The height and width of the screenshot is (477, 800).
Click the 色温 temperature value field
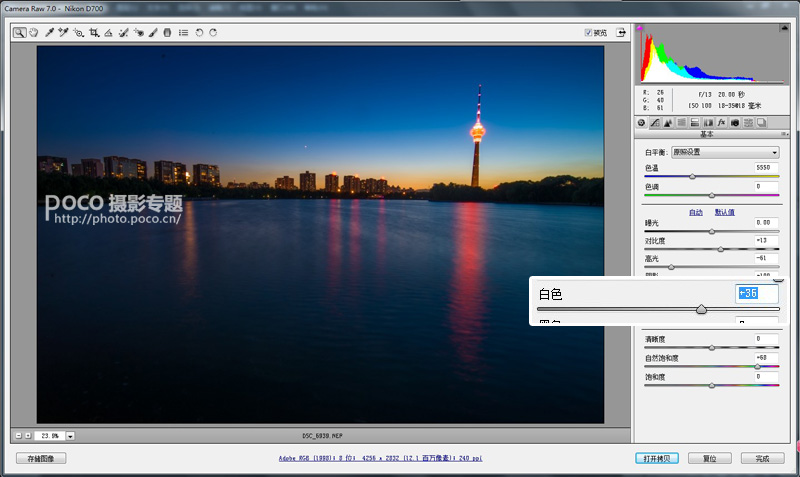[x=766, y=167]
